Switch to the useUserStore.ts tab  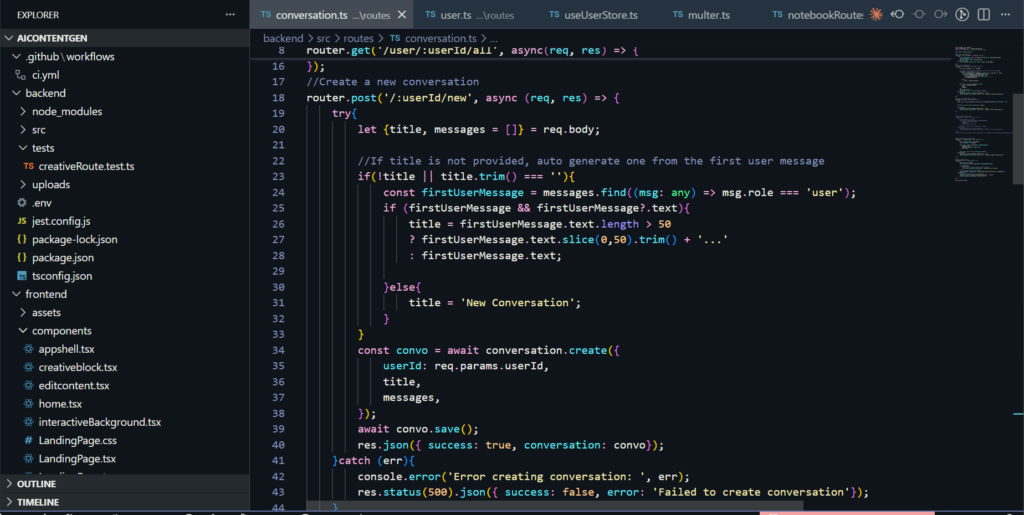[x=600, y=15]
